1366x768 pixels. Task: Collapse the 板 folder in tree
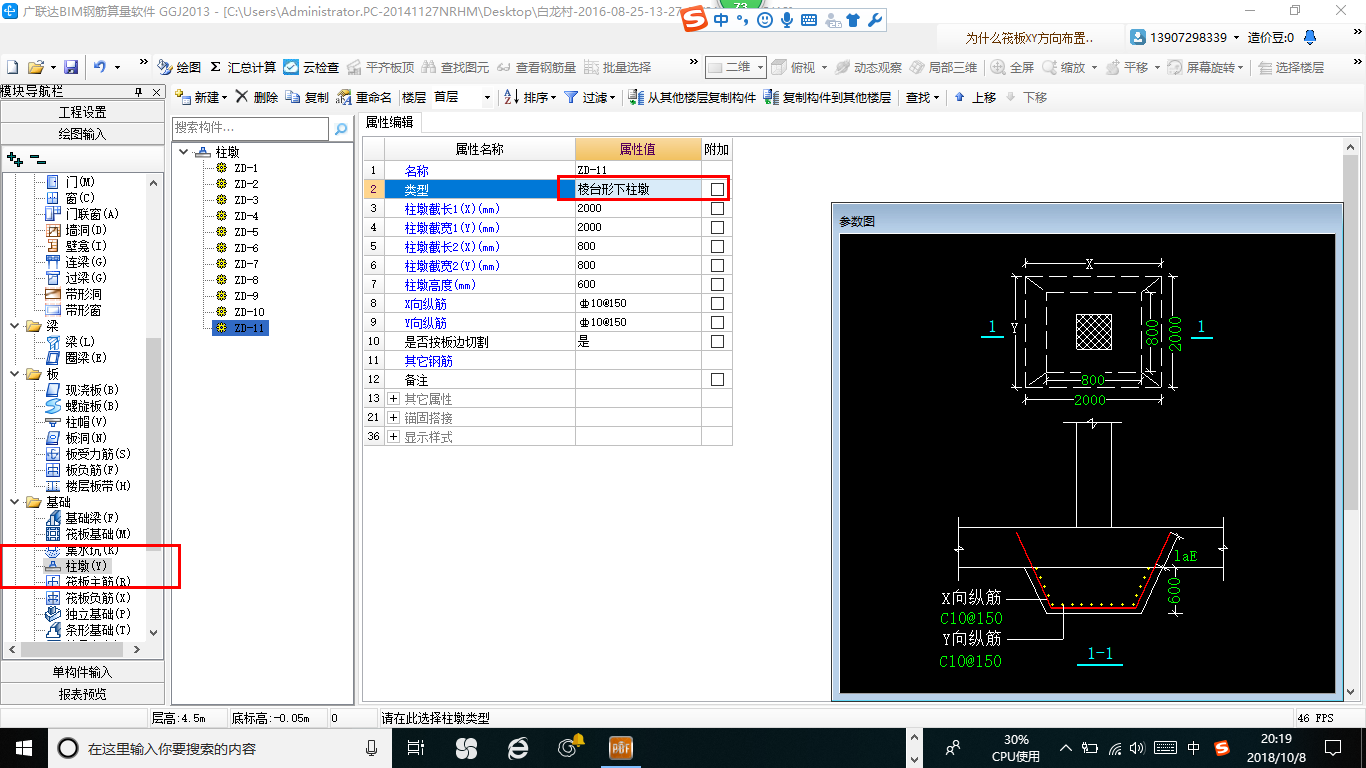pos(14,374)
